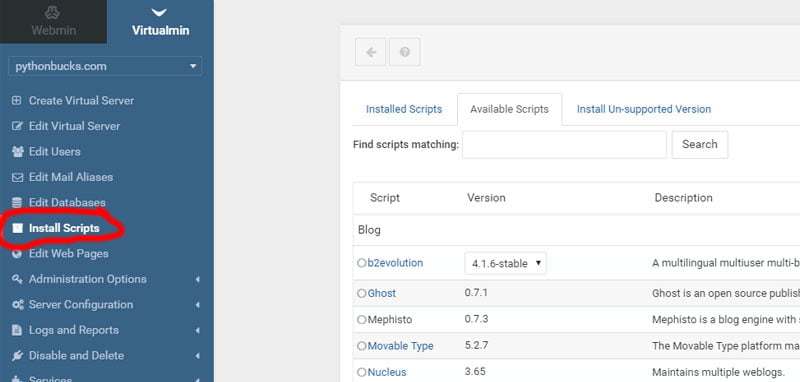
Task: Open help with the question mark button
Action: pos(405,52)
